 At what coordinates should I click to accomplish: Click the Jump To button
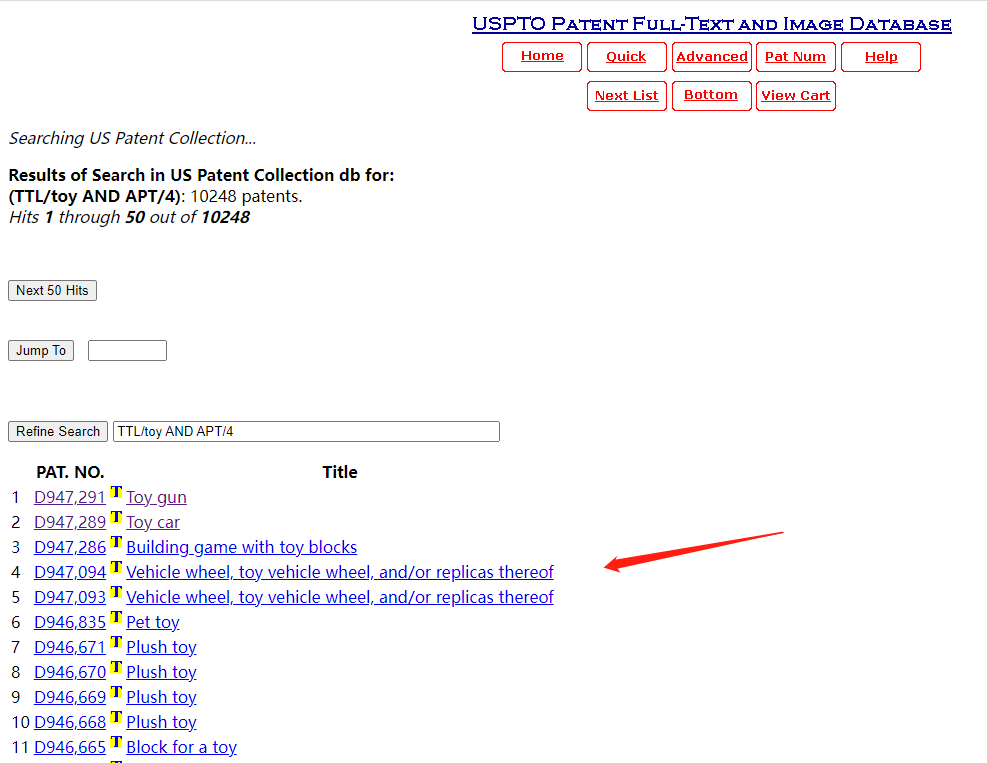click(x=41, y=351)
